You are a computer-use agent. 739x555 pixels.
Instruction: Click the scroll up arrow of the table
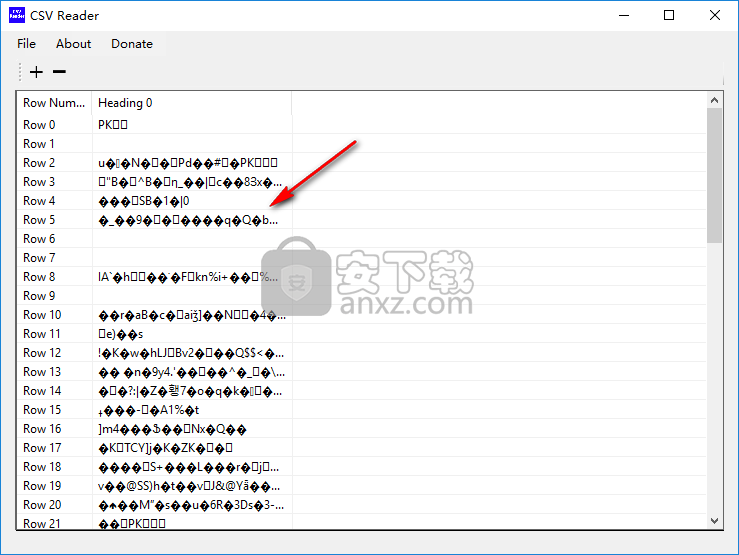714,100
